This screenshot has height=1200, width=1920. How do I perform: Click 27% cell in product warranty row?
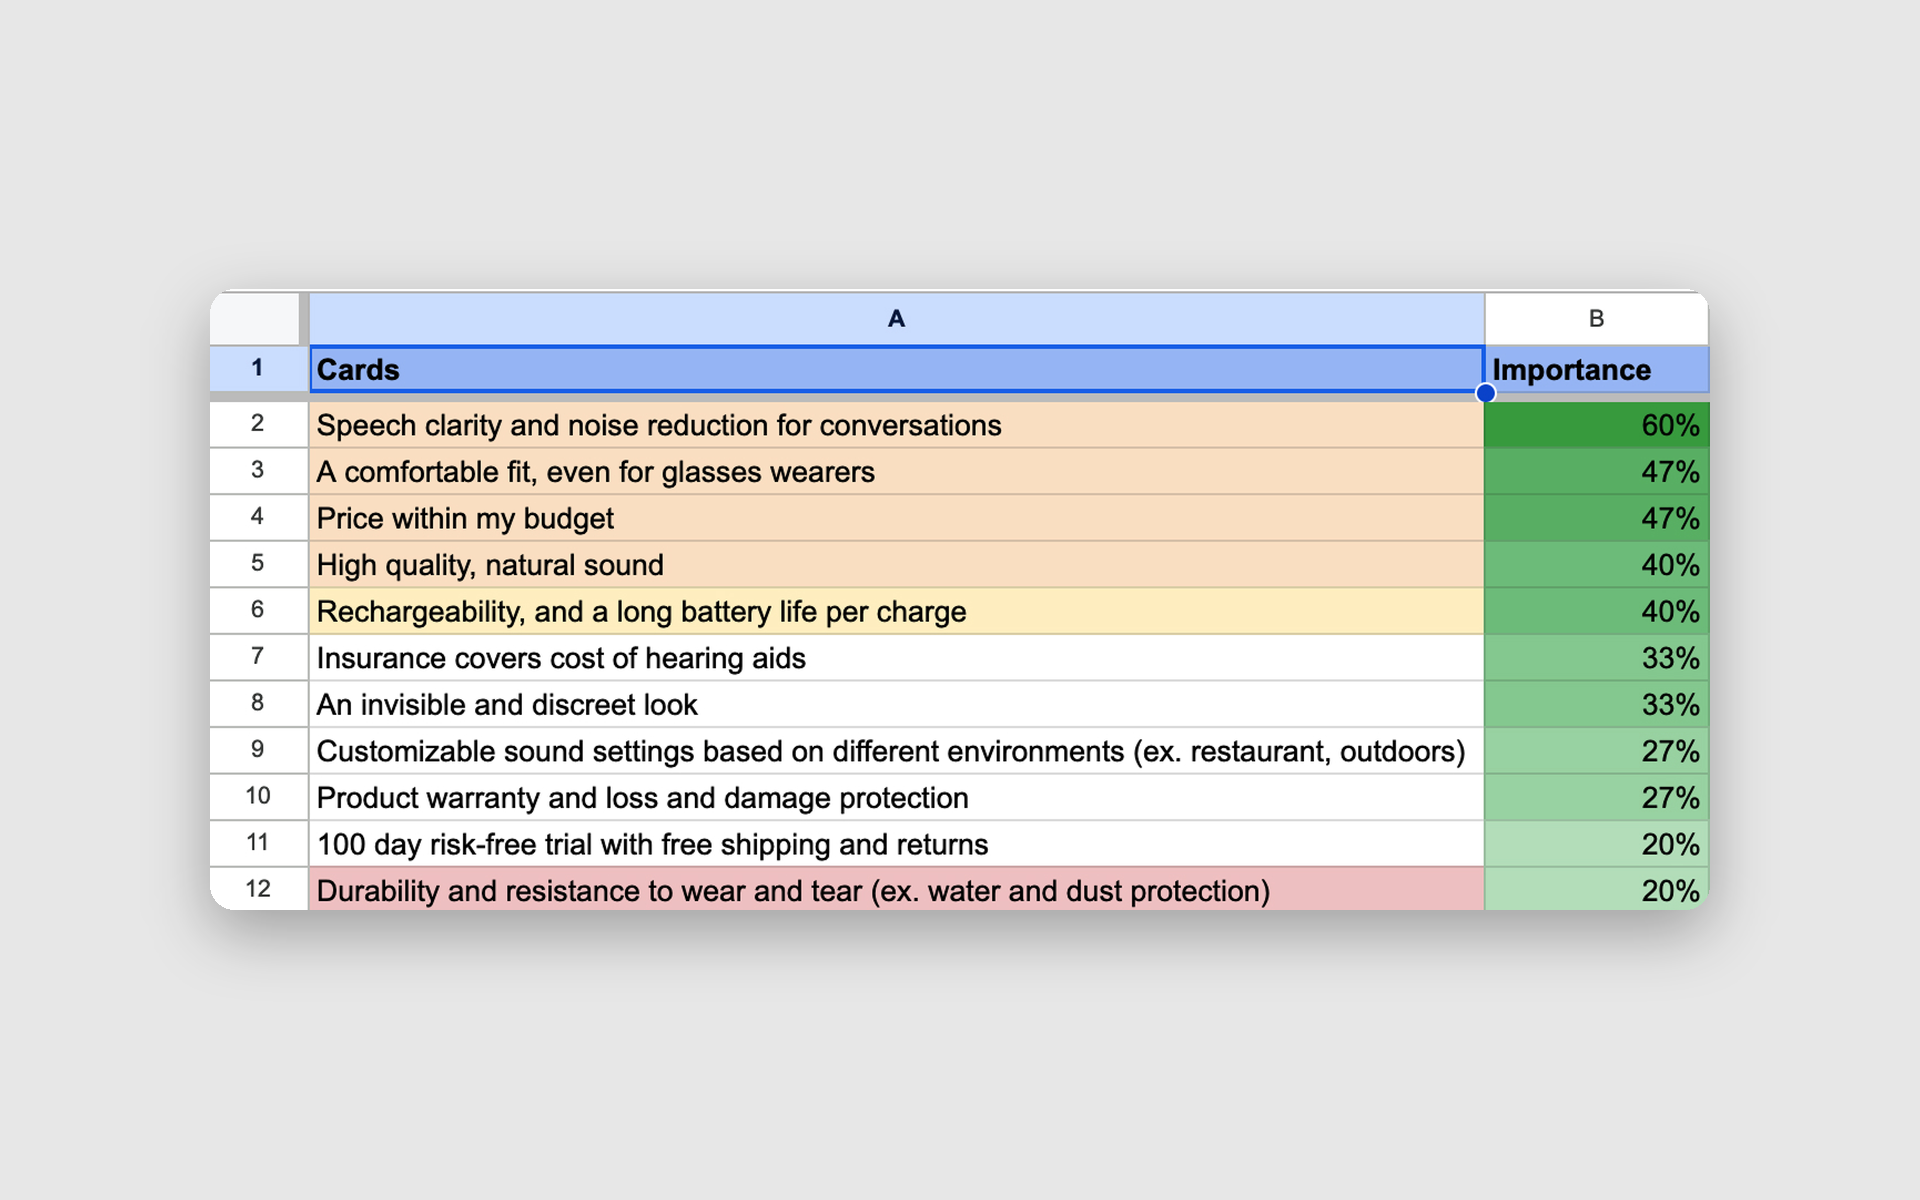click(1597, 797)
